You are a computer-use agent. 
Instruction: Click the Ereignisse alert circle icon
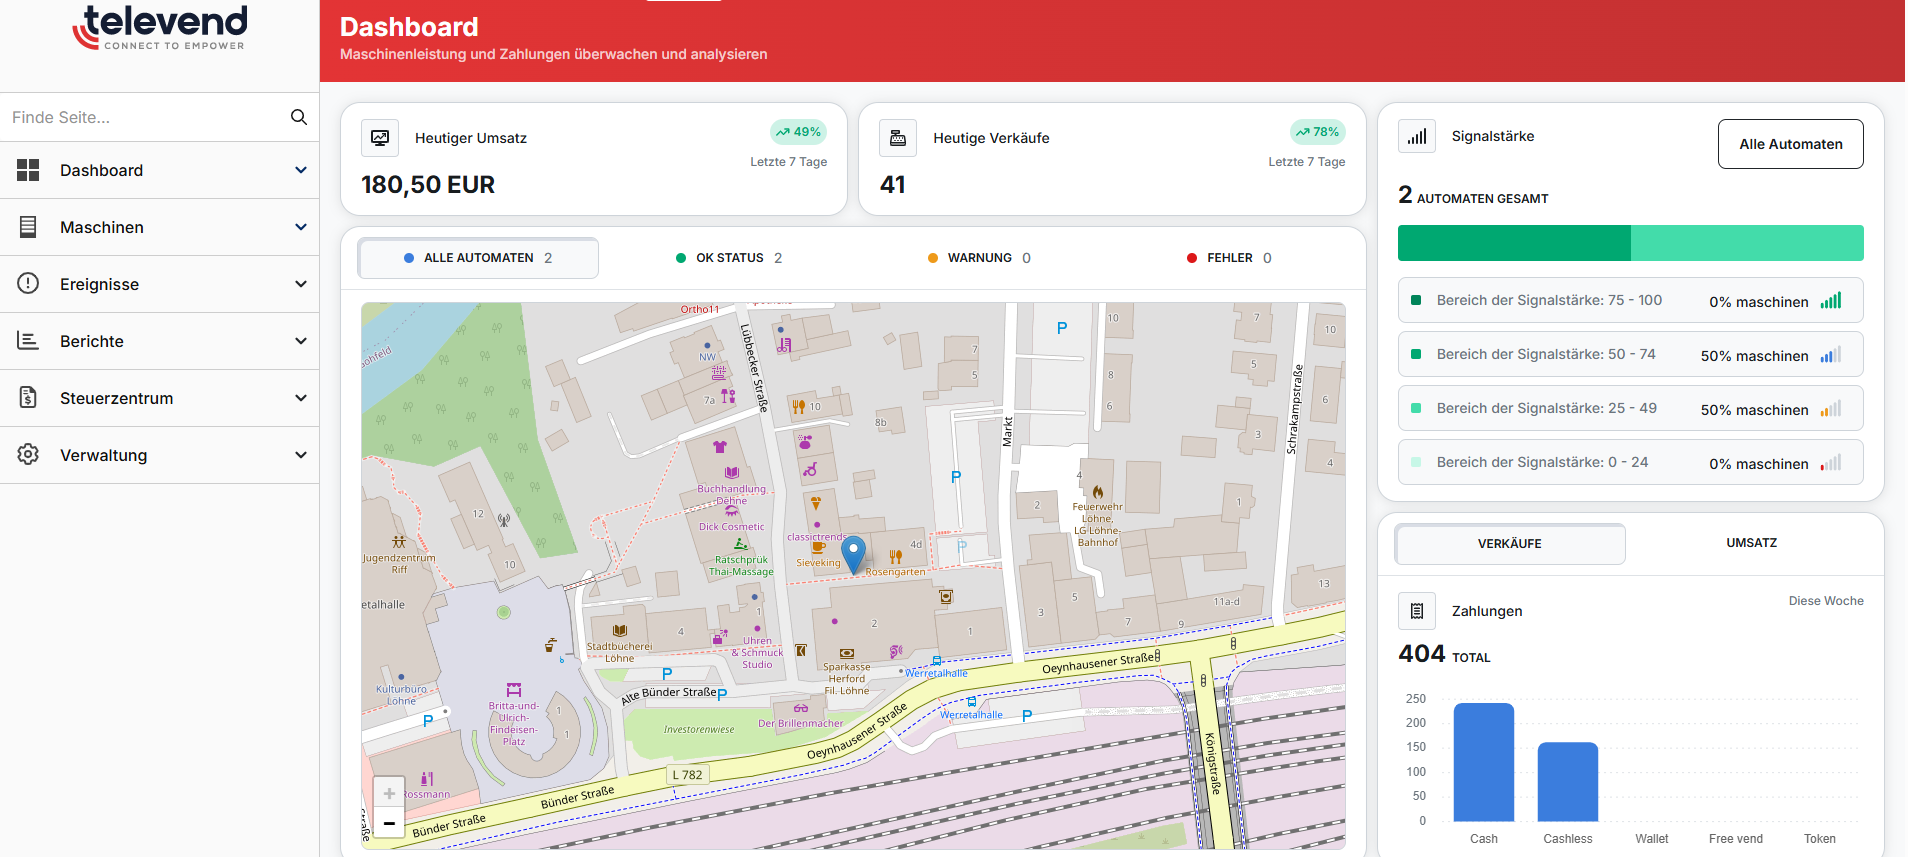coord(28,284)
